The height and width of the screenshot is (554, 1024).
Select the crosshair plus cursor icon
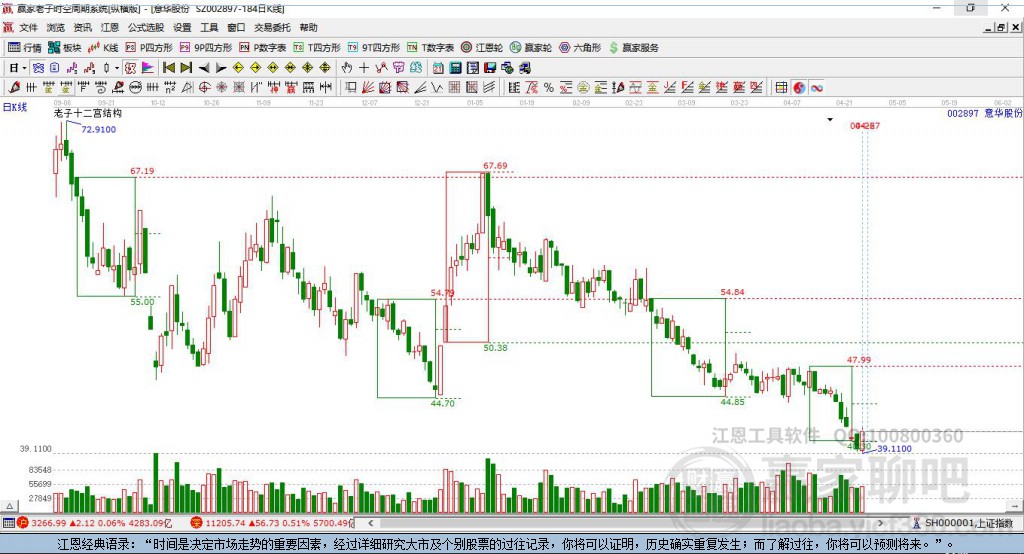tap(364, 68)
